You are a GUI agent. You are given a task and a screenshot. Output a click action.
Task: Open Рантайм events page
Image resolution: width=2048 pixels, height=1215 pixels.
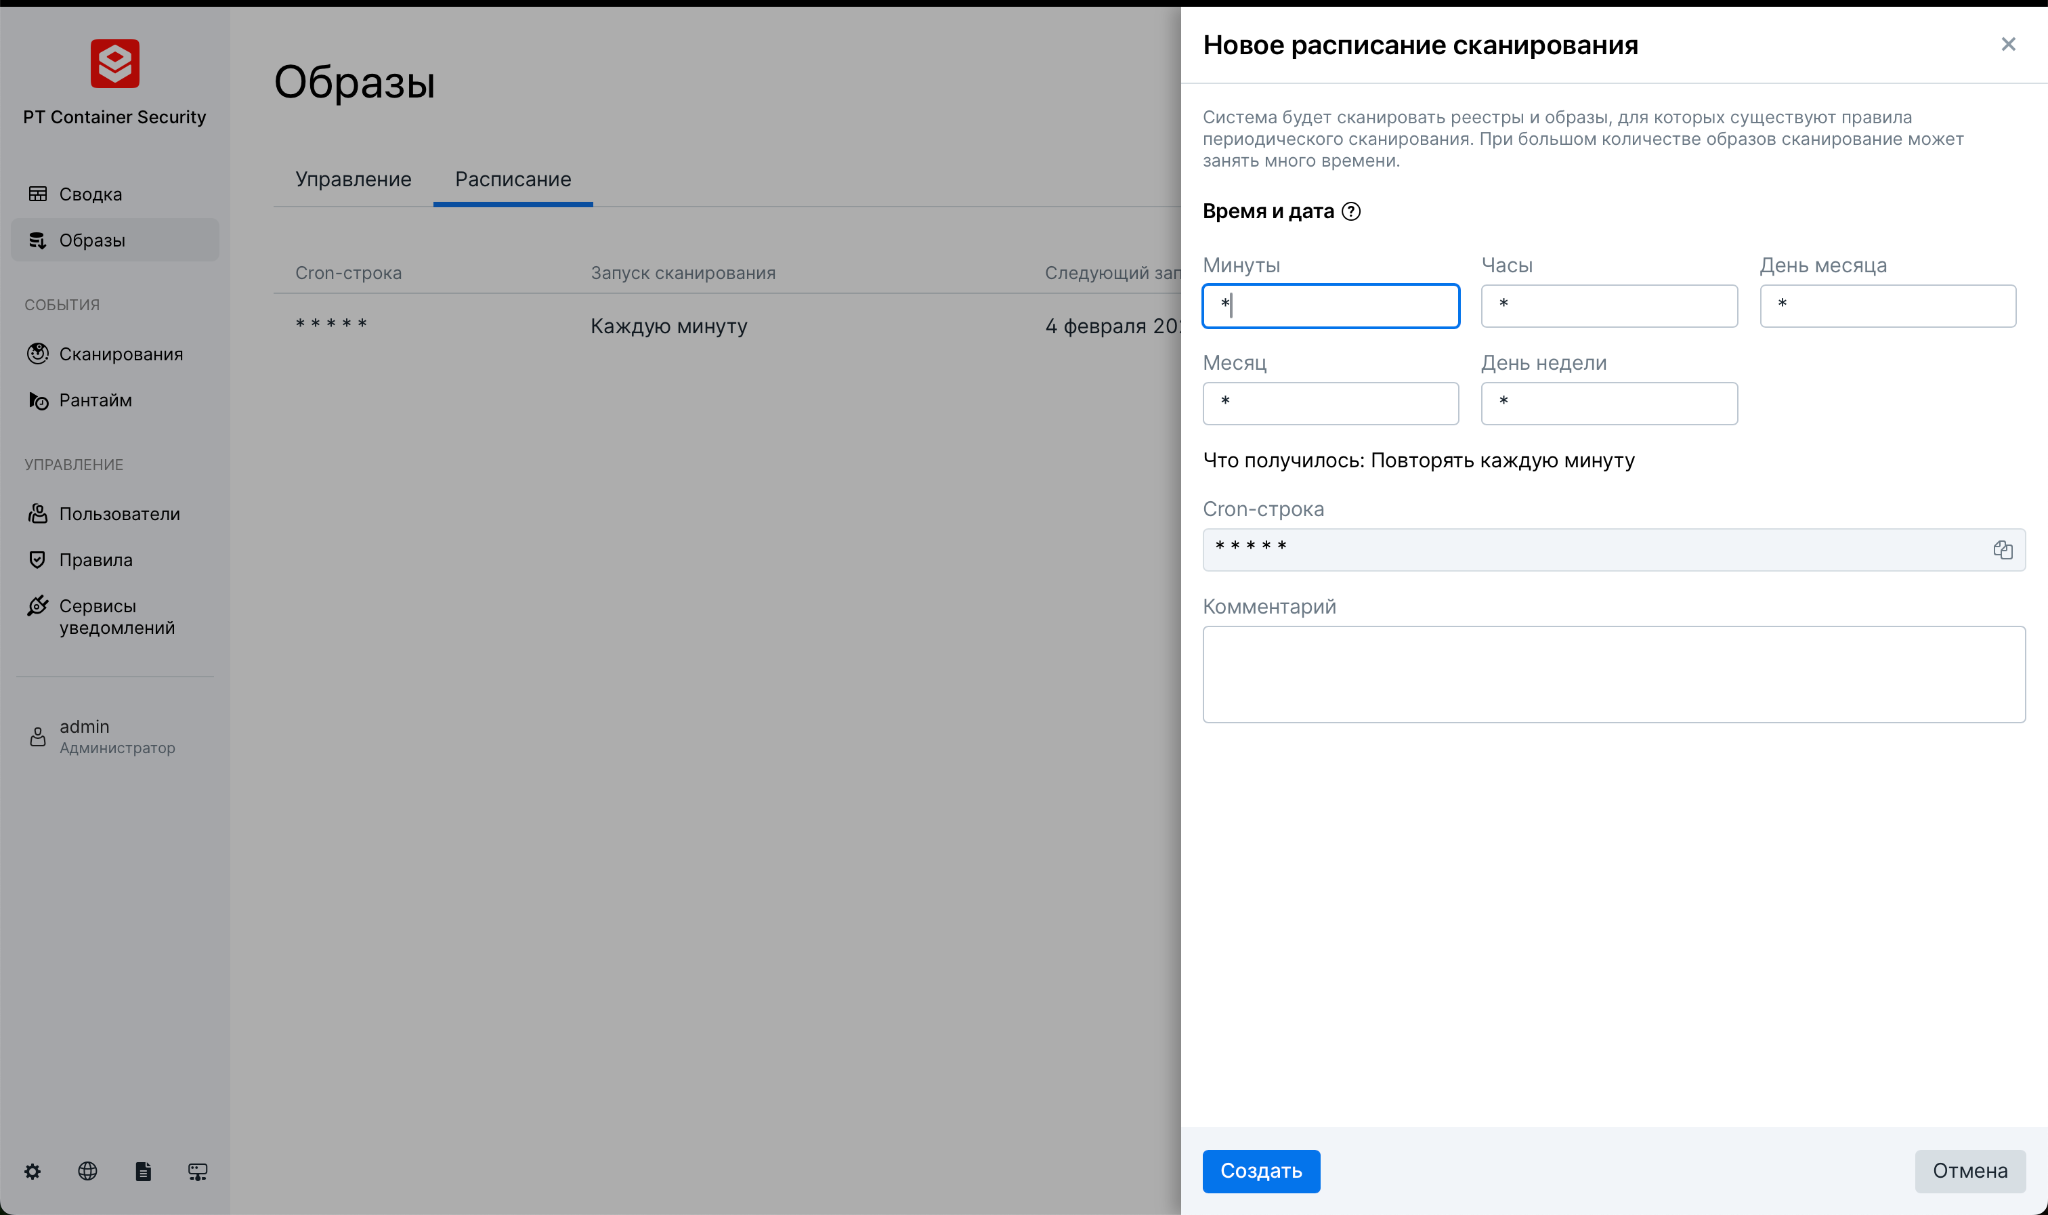pos(95,400)
